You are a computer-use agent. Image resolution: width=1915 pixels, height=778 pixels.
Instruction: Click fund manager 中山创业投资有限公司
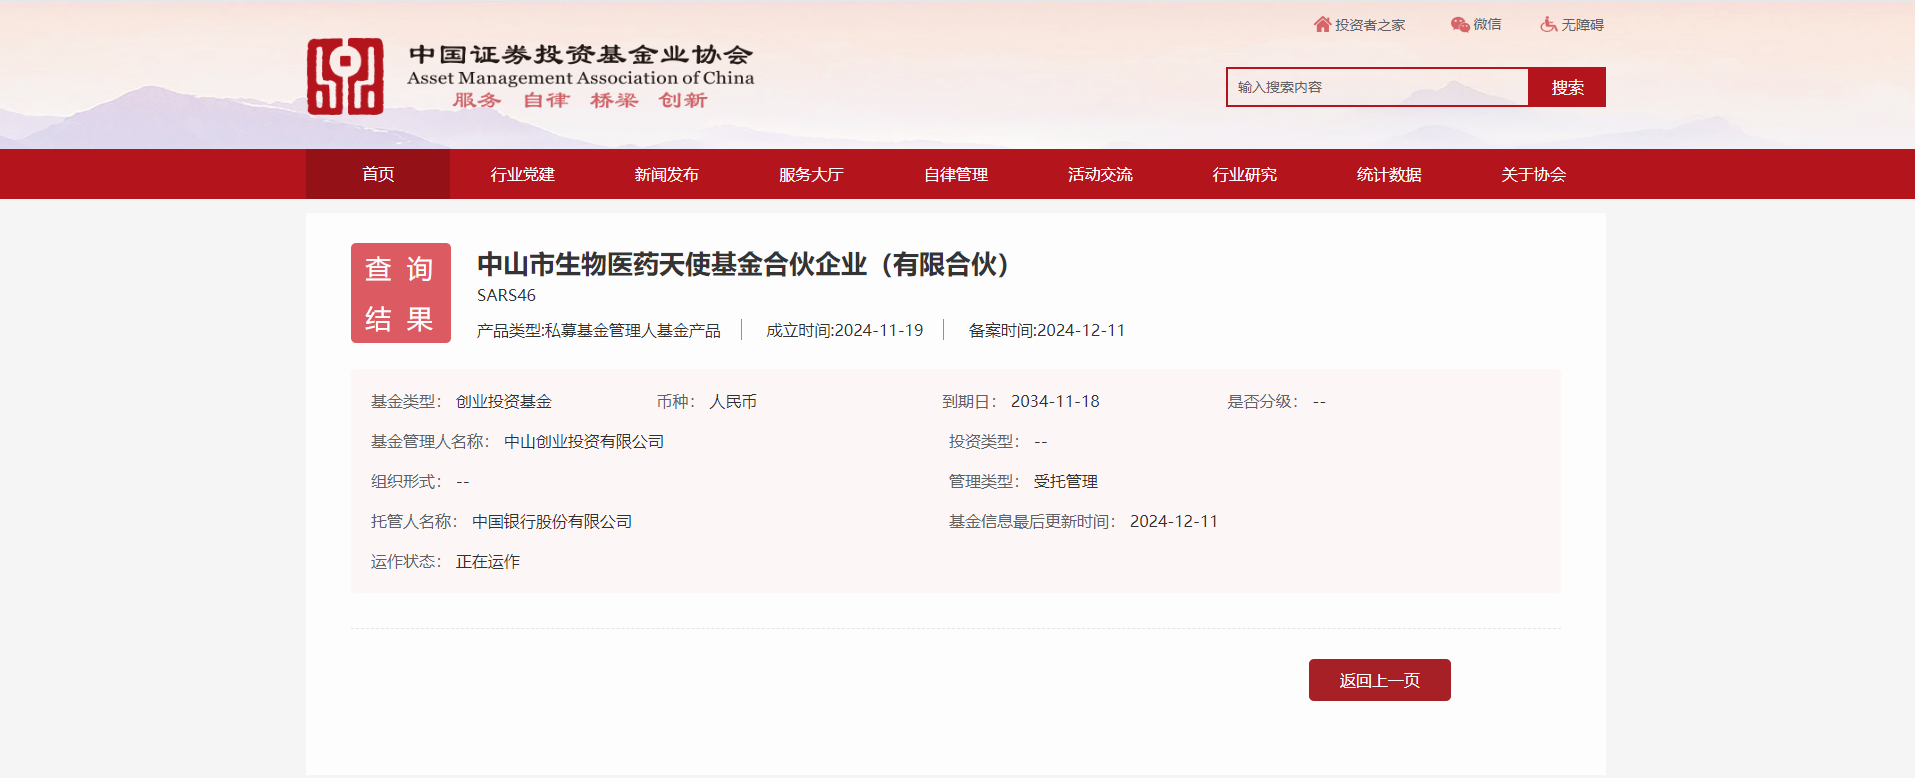pyautogui.click(x=584, y=441)
